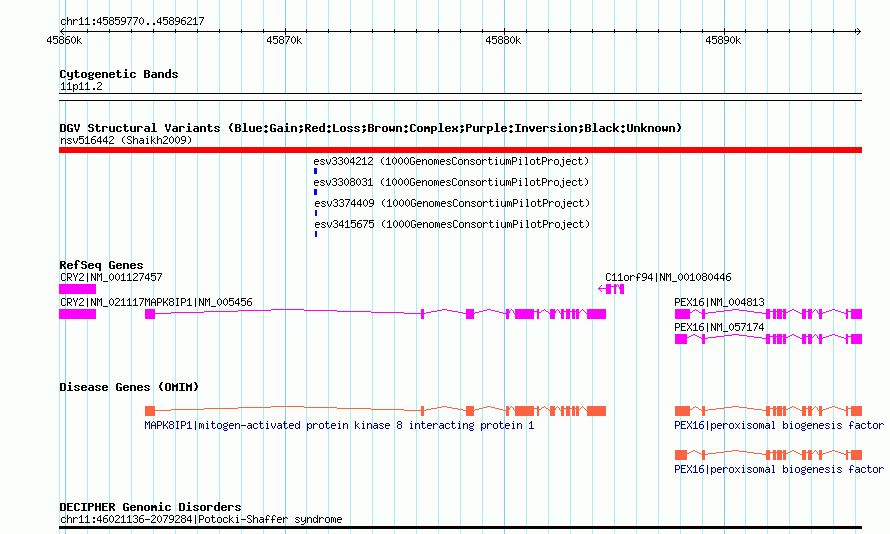Click the MAPK8IP1|NM_005456 RefSeq label
This screenshot has height=534, width=890.
point(199,302)
